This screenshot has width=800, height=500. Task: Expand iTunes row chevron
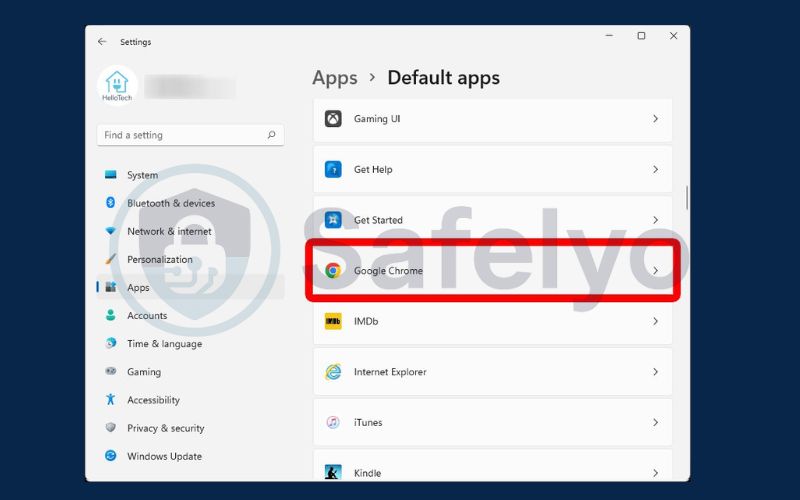(x=656, y=422)
